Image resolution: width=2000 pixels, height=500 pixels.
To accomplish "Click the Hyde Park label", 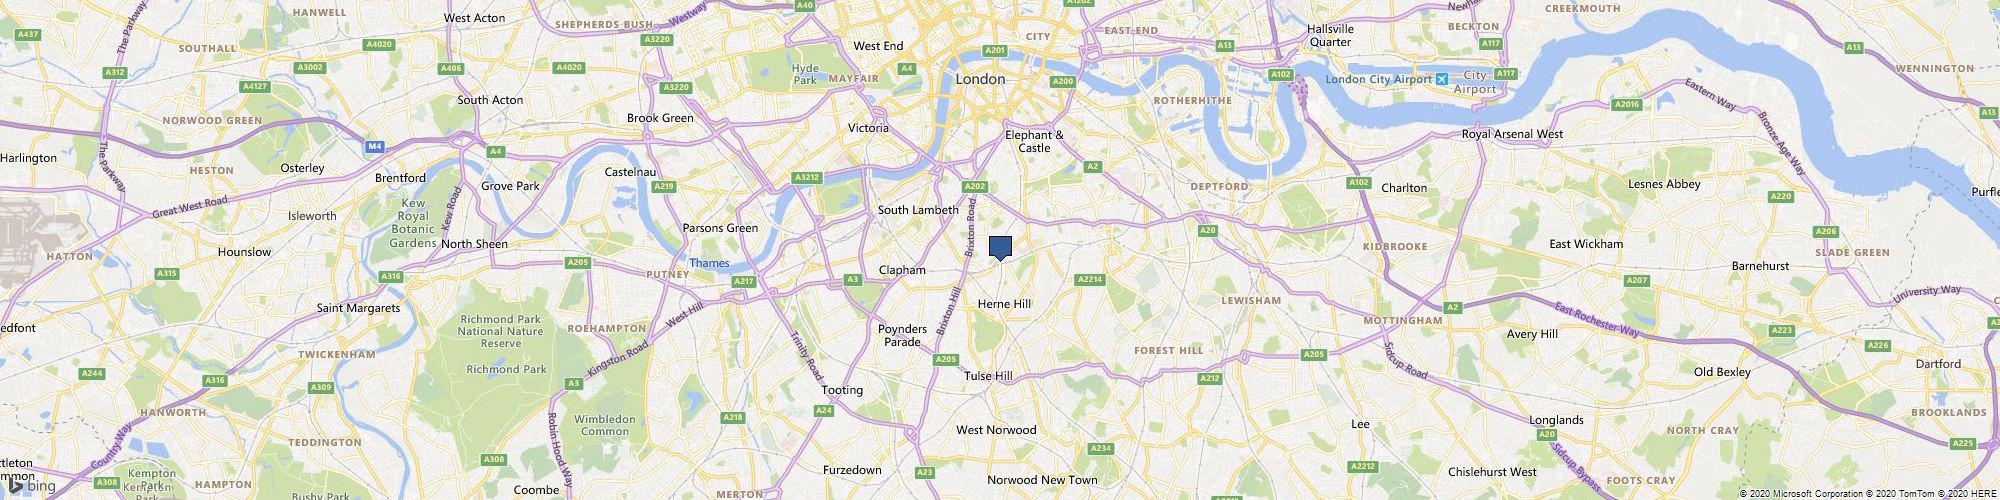I will tap(805, 74).
